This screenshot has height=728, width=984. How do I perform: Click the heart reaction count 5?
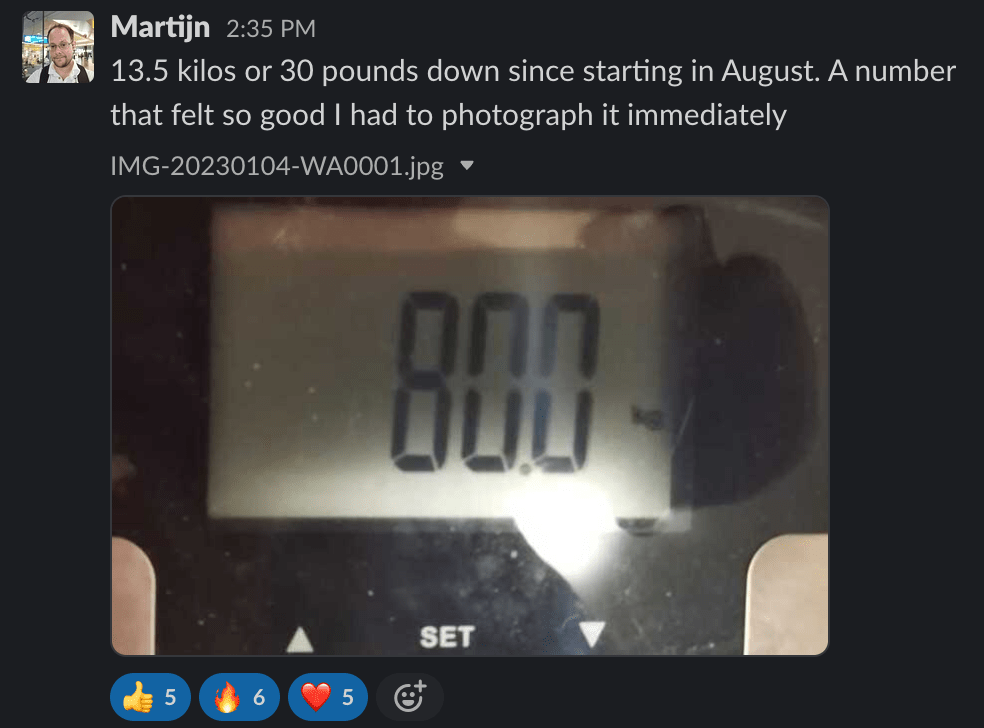pos(348,697)
